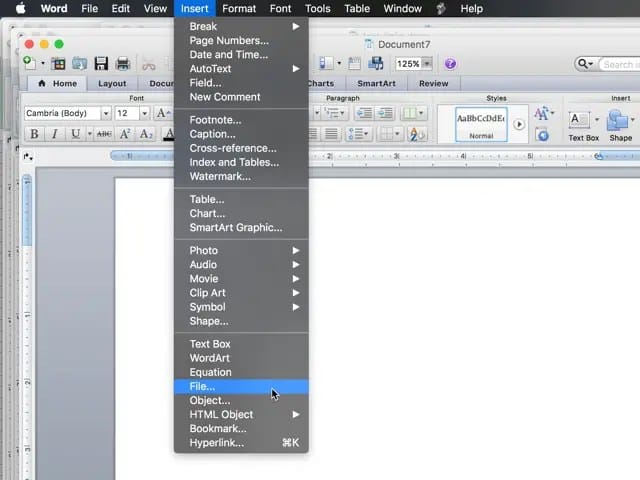Click the Text Box insert icon

pyautogui.click(x=578, y=120)
